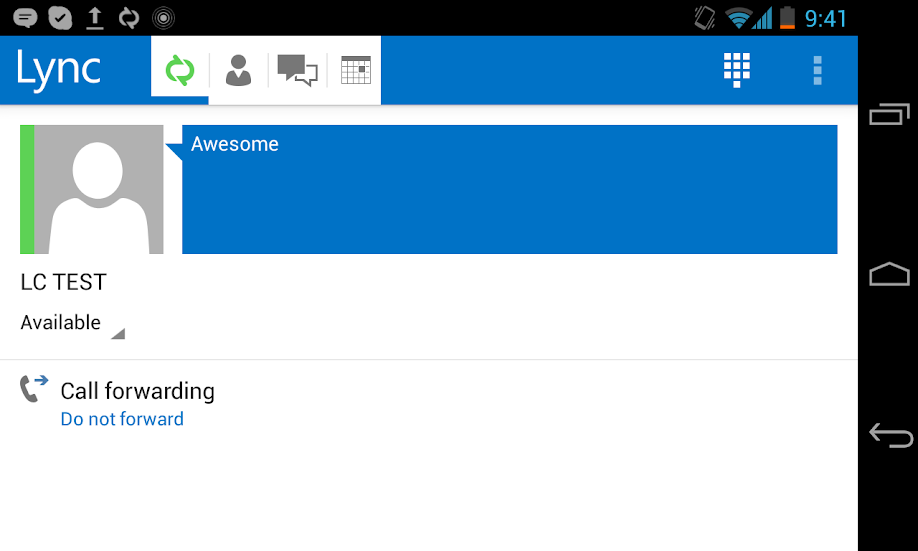Open the overflow menu with three dots
This screenshot has width=918, height=551.
(818, 70)
